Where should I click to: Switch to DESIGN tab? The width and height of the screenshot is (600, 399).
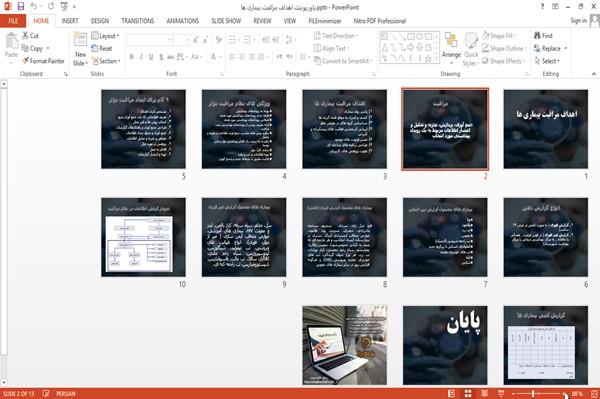(100, 21)
